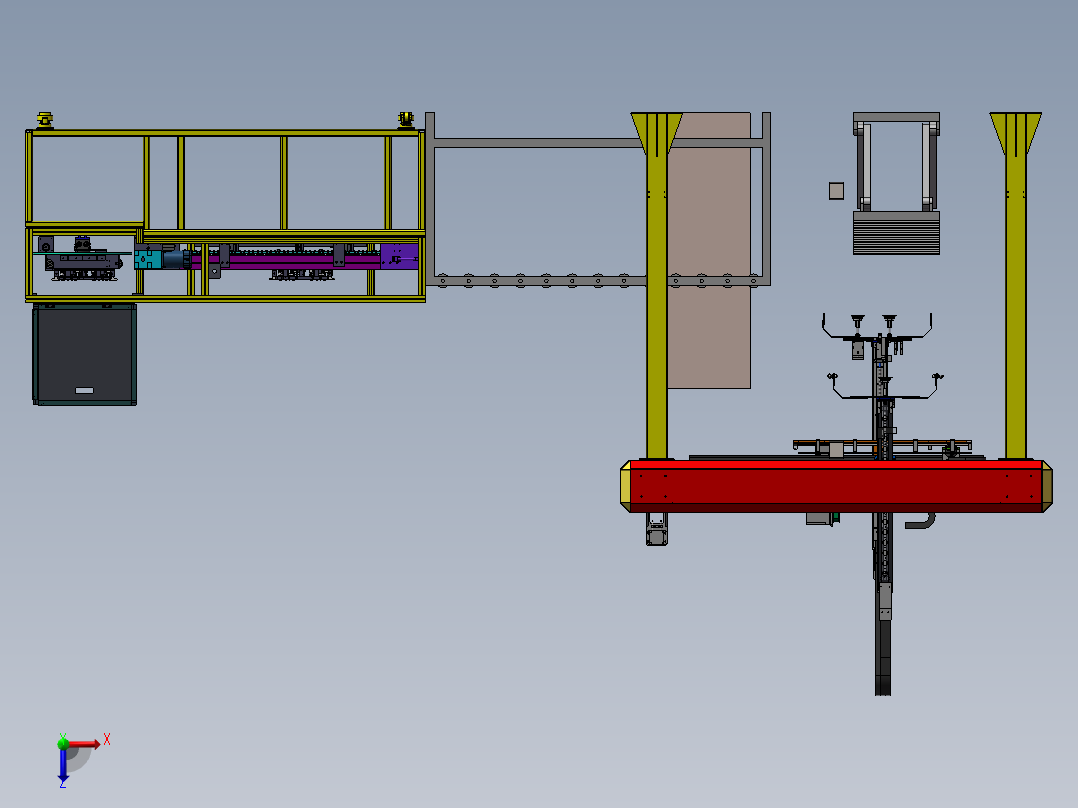The height and width of the screenshot is (808, 1078).
Task: Select the stacked gray plates block
Action: click(896, 233)
